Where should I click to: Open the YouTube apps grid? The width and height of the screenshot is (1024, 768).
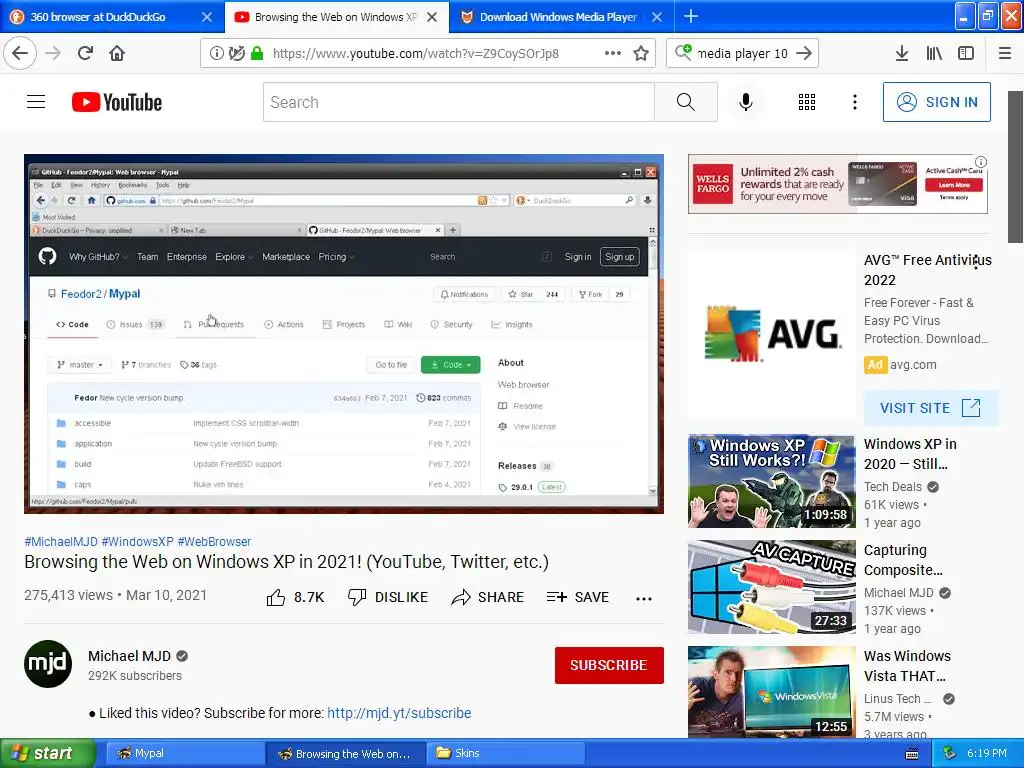click(807, 102)
